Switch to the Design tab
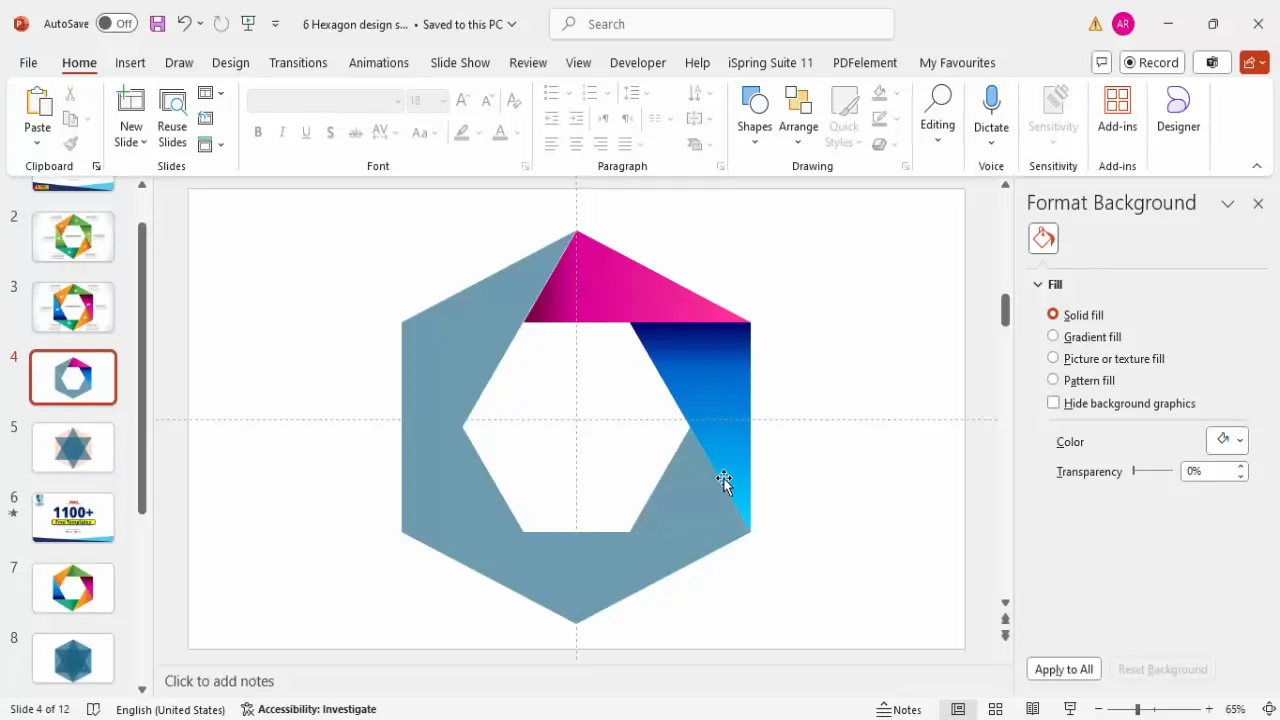Screen dimensions: 1280x720 [x=230, y=62]
